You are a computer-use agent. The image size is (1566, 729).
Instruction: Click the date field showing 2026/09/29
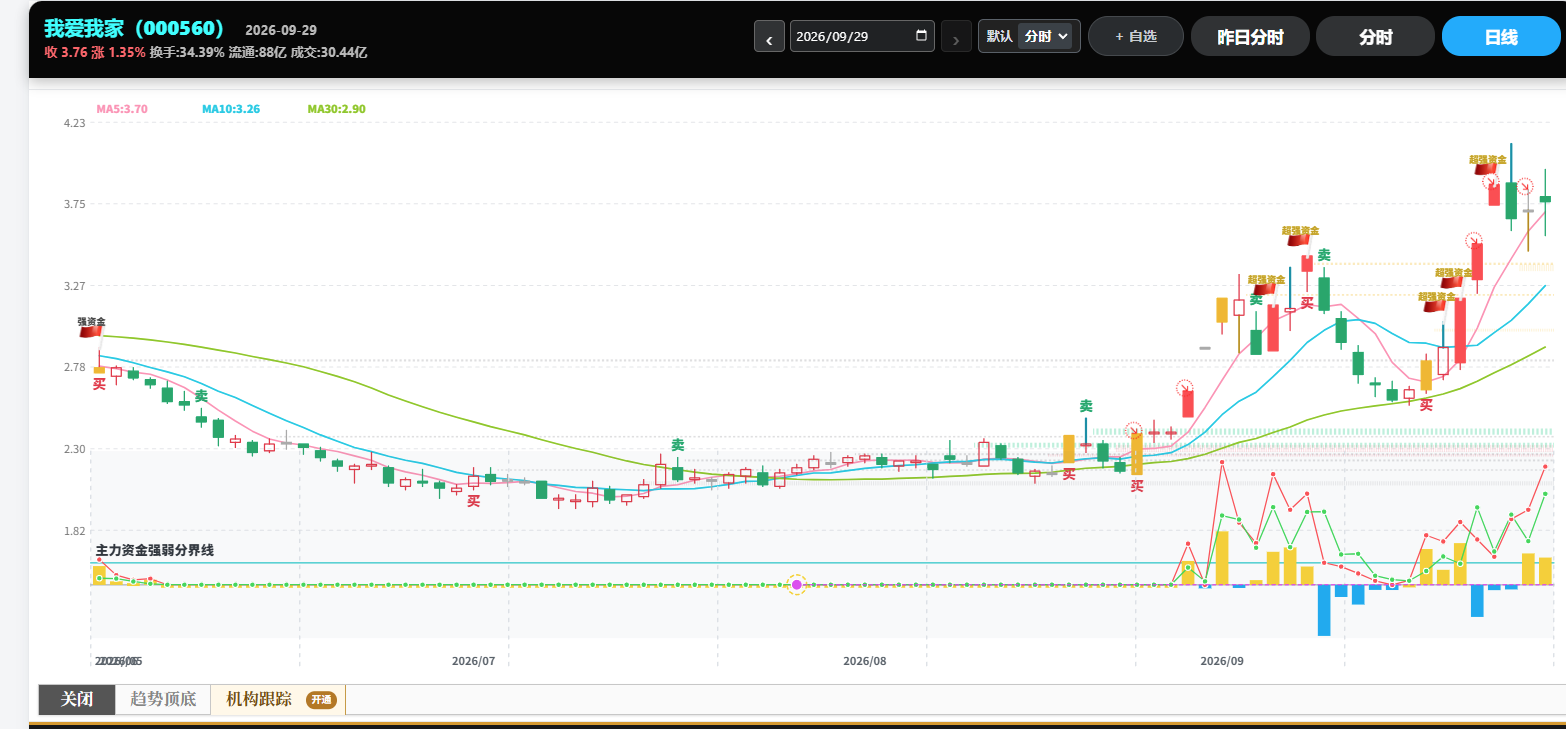(x=862, y=36)
